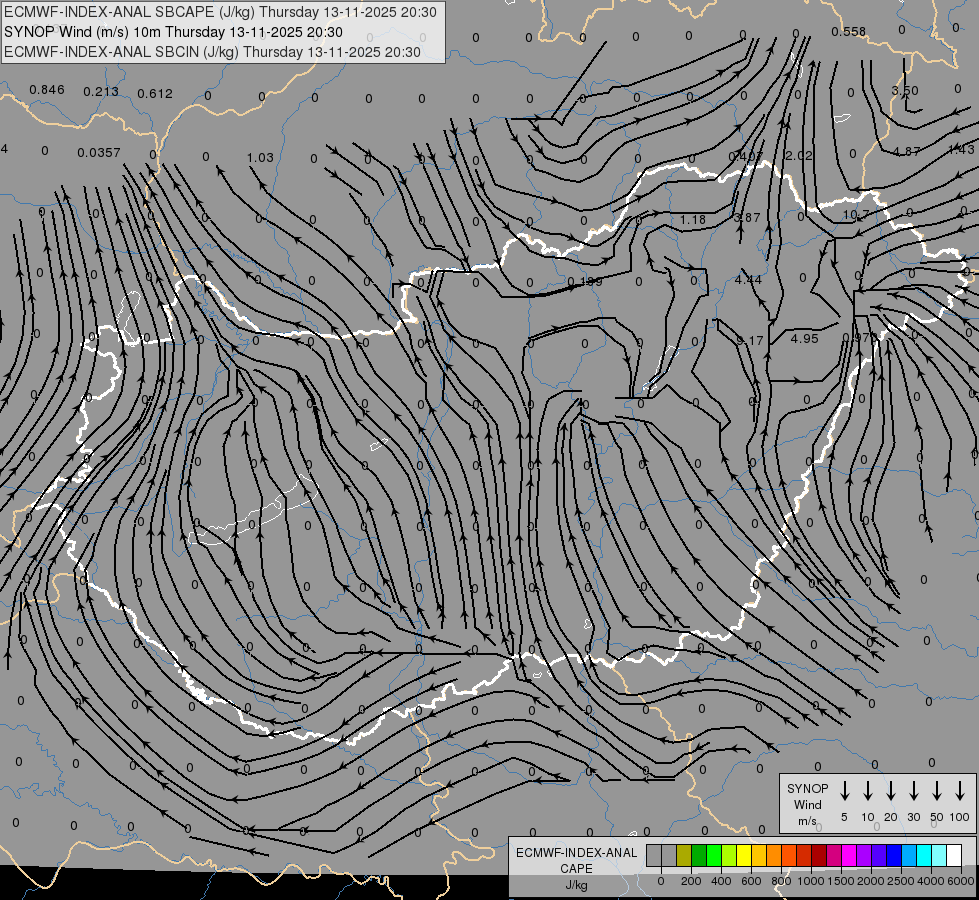The height and width of the screenshot is (900, 979).
Task: Click the 4.95 value on the map
Action: tap(804, 339)
